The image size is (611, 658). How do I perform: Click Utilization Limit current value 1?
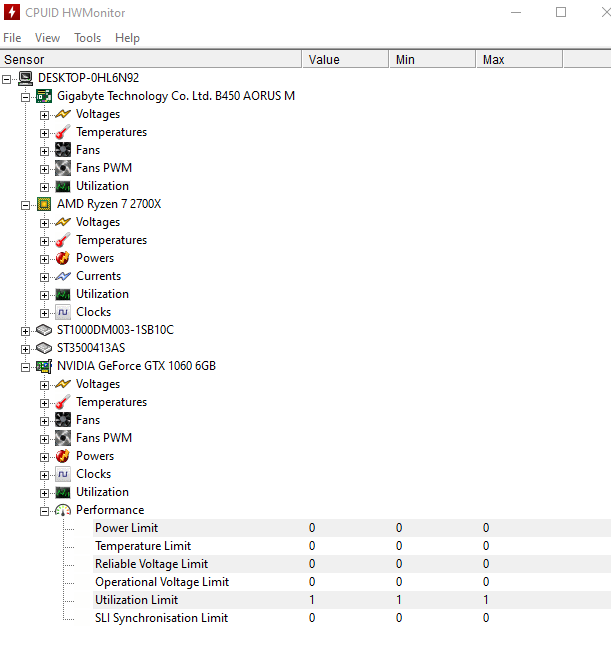312,600
